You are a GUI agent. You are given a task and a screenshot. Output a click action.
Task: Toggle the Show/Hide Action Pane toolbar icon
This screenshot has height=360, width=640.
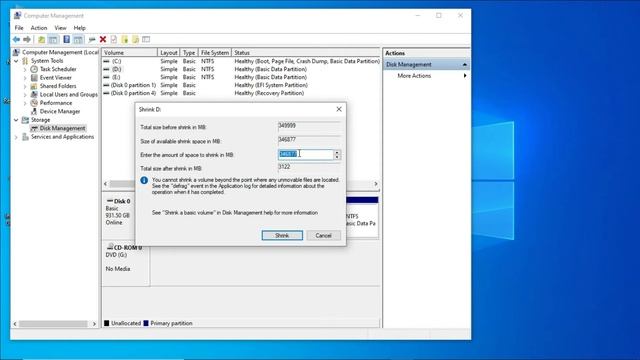(78, 40)
